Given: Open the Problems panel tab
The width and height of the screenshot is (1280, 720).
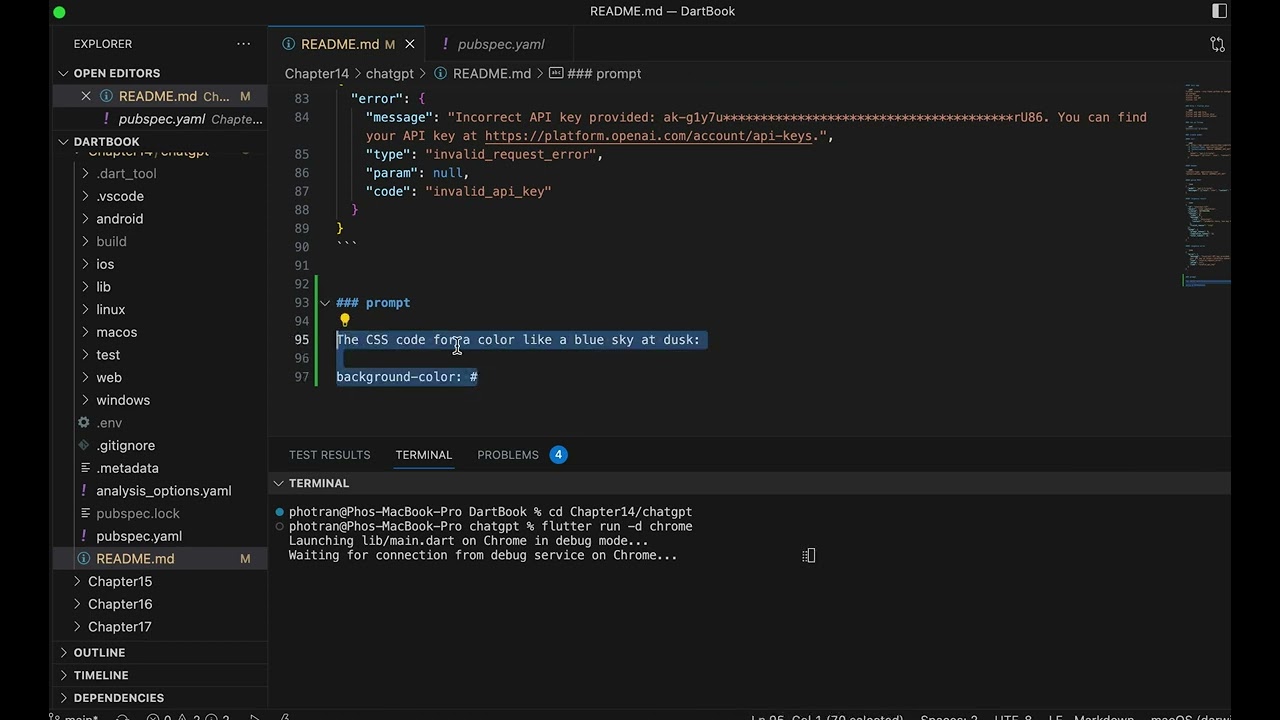Looking at the screenshot, I should 508,455.
